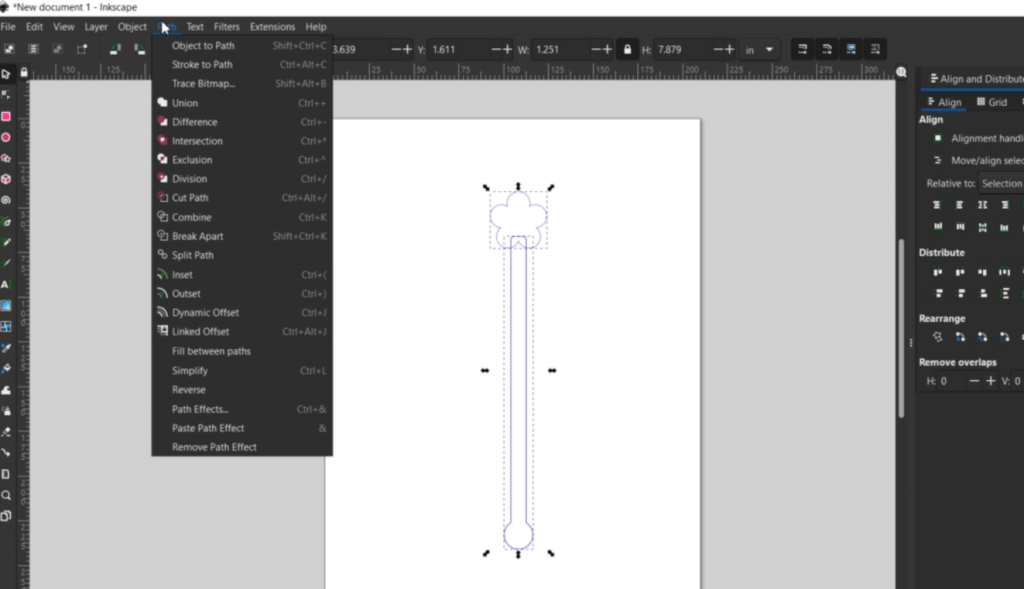Increase the Remove overlaps H value
Image resolution: width=1024 pixels, height=589 pixels.
[x=991, y=381]
